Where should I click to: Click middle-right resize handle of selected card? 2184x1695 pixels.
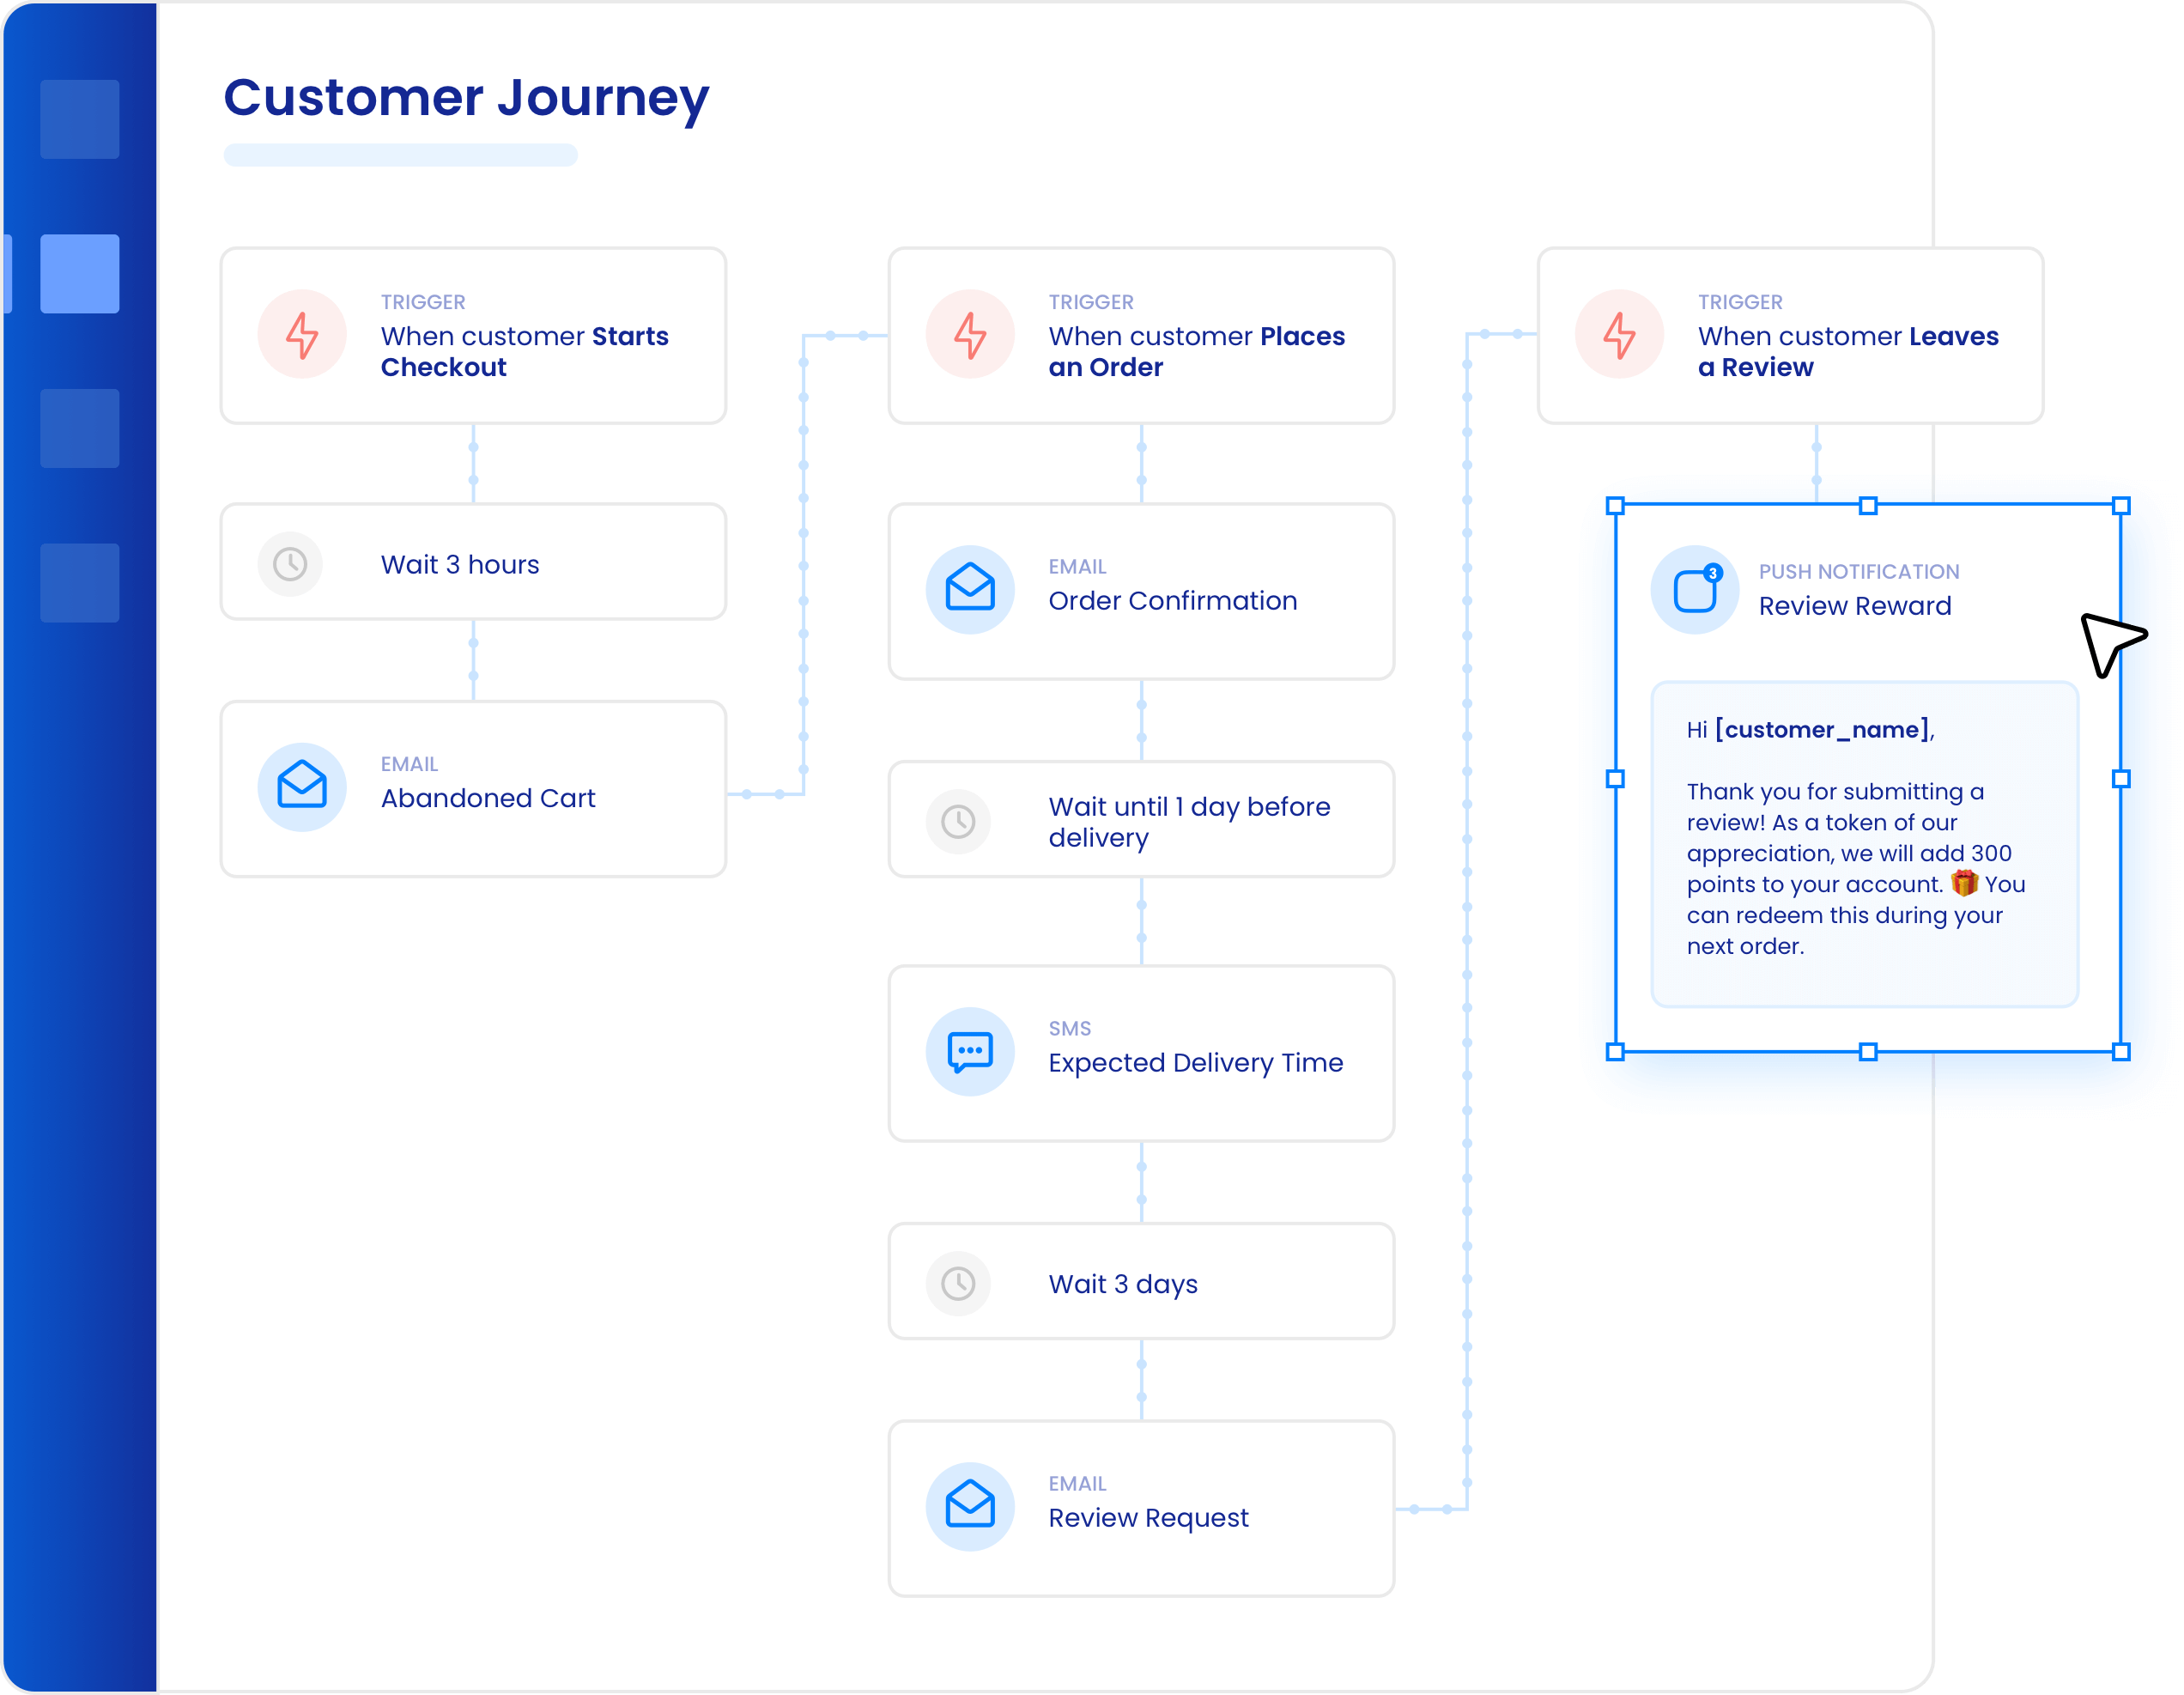tap(2121, 779)
